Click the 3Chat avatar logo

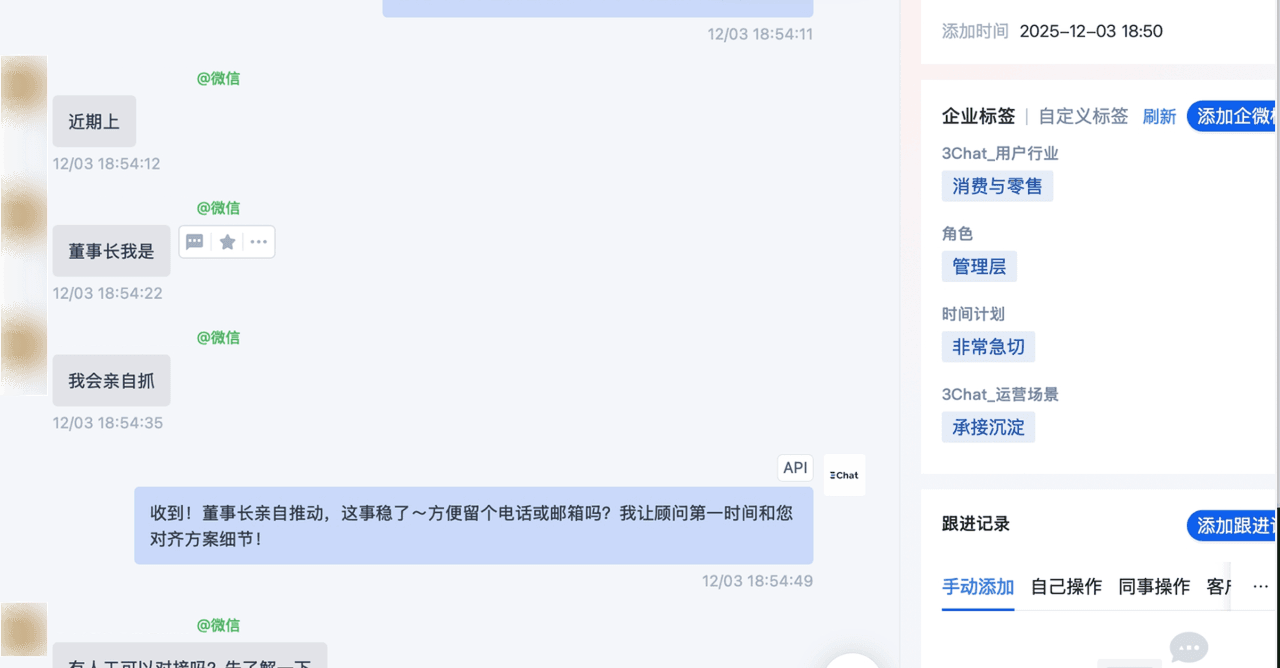click(x=844, y=475)
